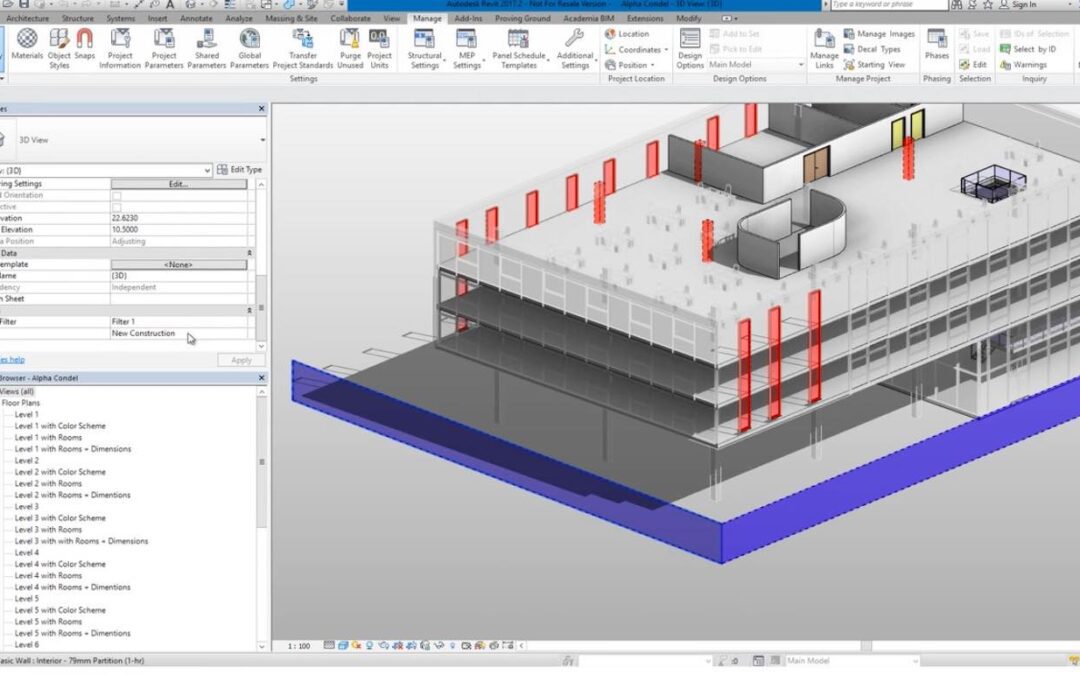Click the Edit... button for rendering settings
The image size is (1080, 675).
(178, 184)
